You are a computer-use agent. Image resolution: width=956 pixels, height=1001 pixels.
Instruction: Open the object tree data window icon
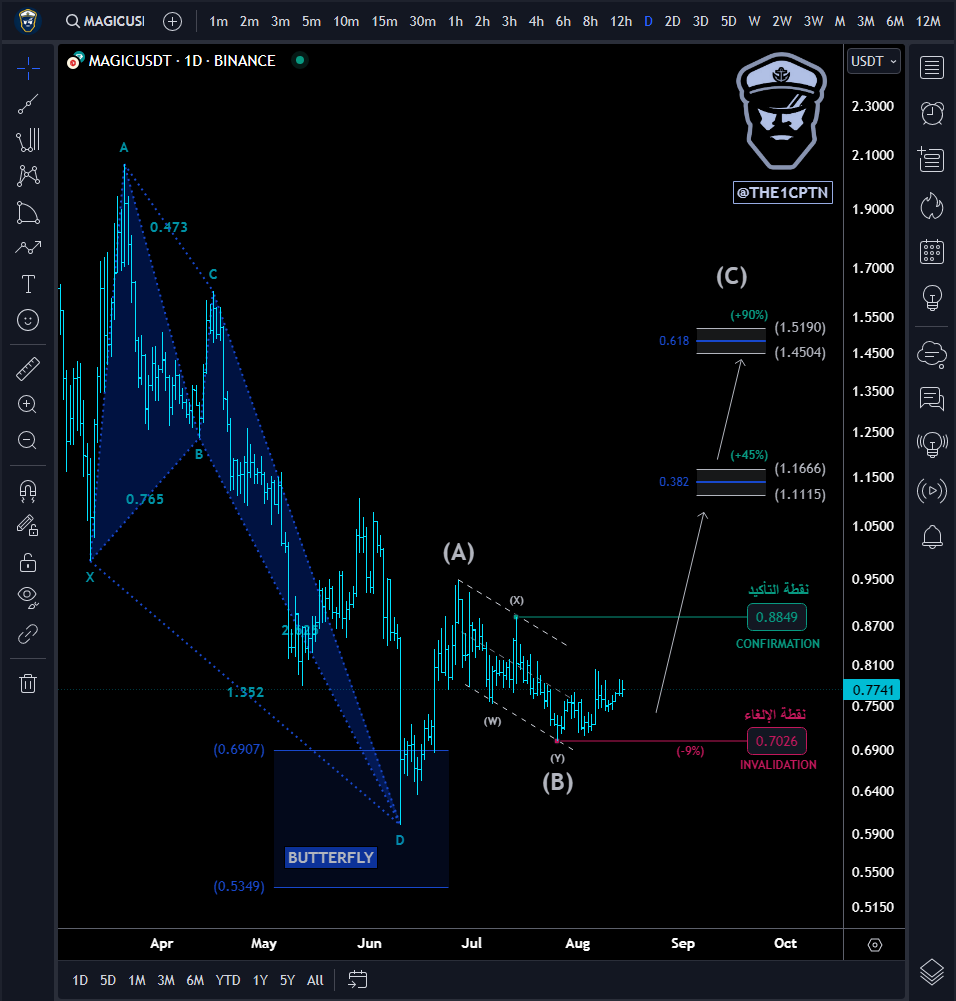(x=931, y=159)
